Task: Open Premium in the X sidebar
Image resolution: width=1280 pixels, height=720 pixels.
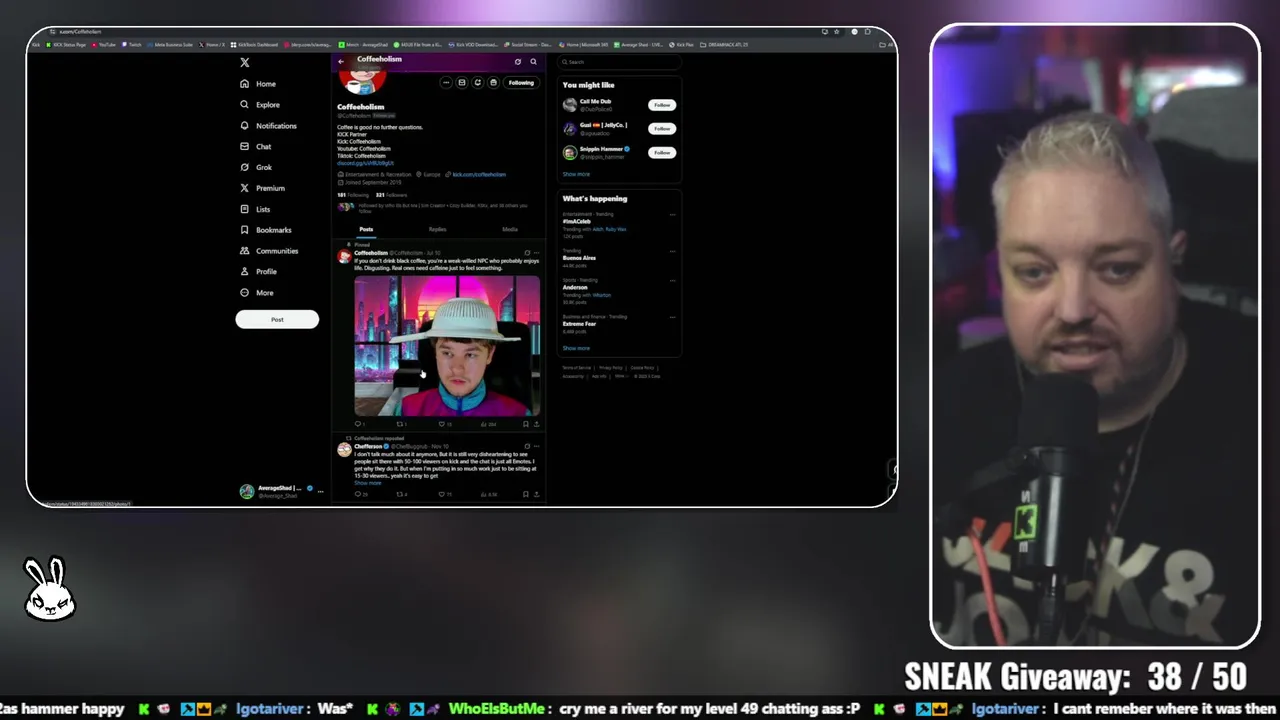Action: [262, 188]
